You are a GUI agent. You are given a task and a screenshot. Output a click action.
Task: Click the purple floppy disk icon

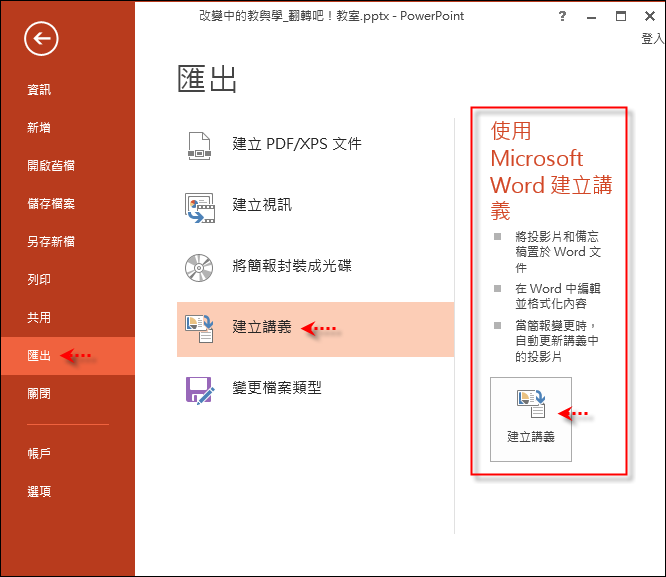200,390
